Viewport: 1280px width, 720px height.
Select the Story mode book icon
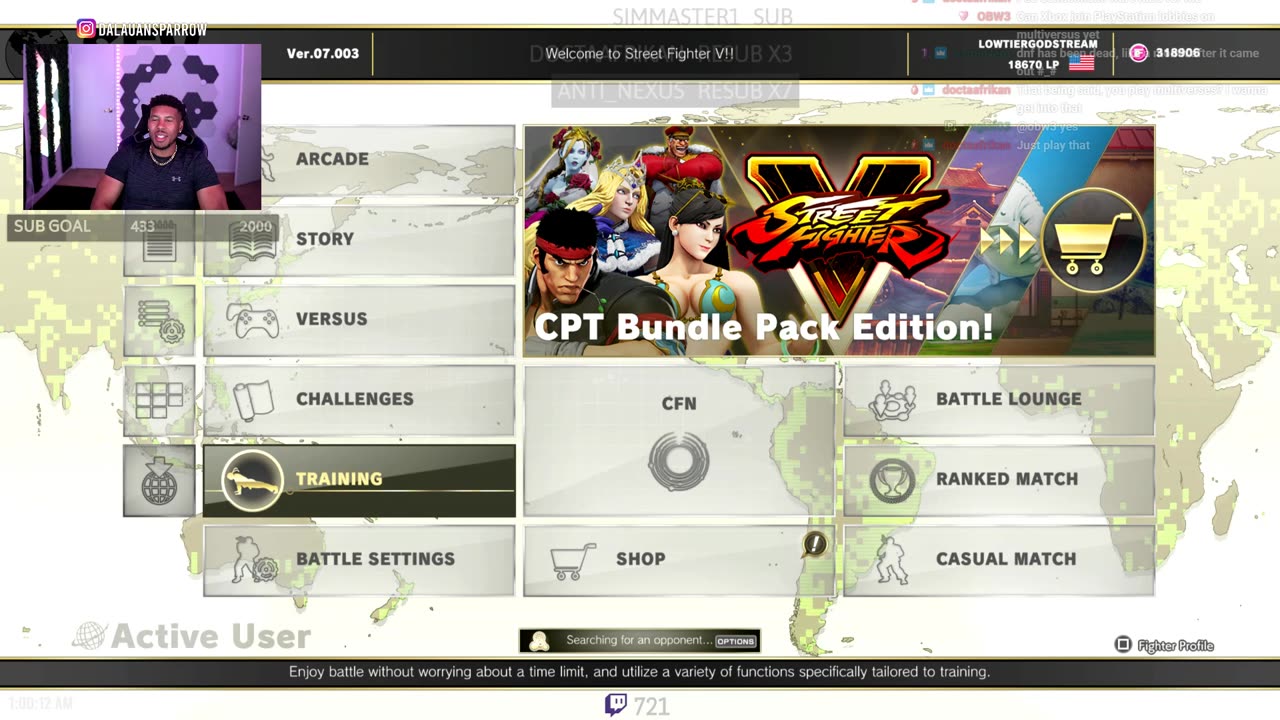coord(251,240)
